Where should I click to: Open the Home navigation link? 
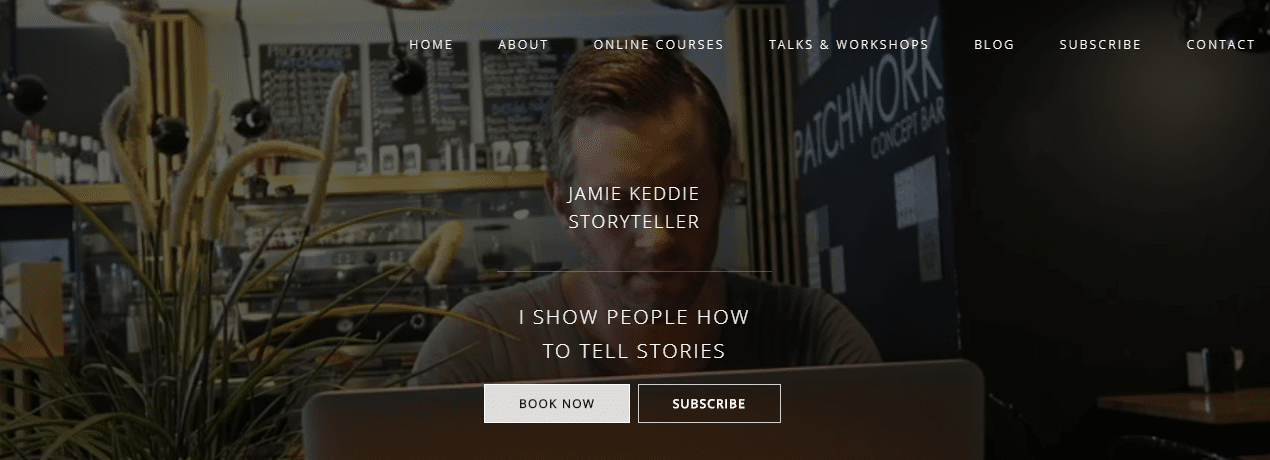pos(431,45)
